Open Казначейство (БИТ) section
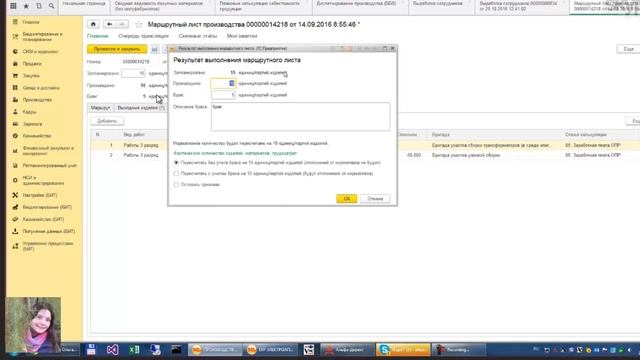 tap(43, 219)
